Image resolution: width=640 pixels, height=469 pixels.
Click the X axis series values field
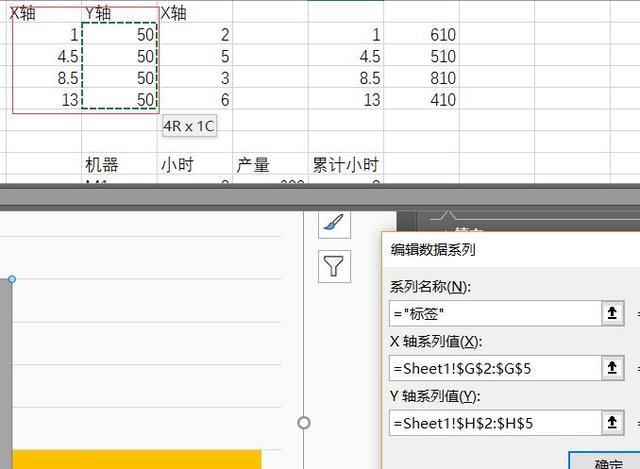pyautogui.click(x=495, y=368)
